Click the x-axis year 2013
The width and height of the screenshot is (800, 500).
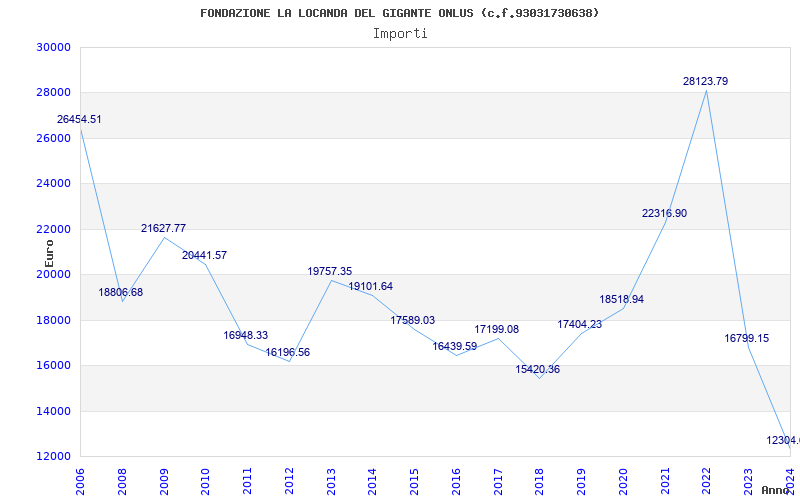click(x=331, y=481)
